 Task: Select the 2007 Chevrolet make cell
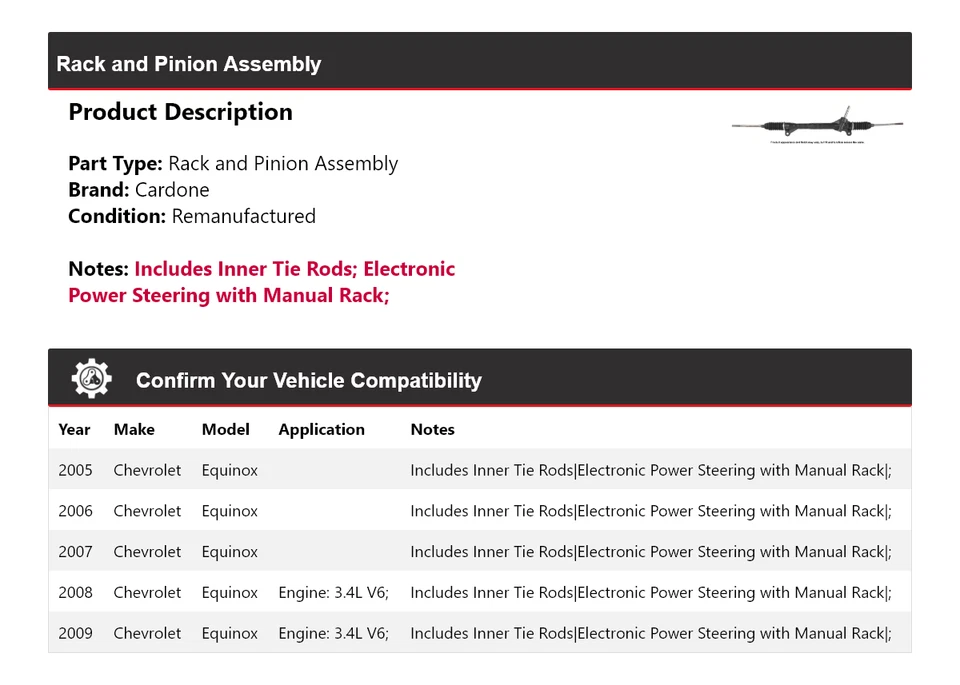tap(147, 552)
